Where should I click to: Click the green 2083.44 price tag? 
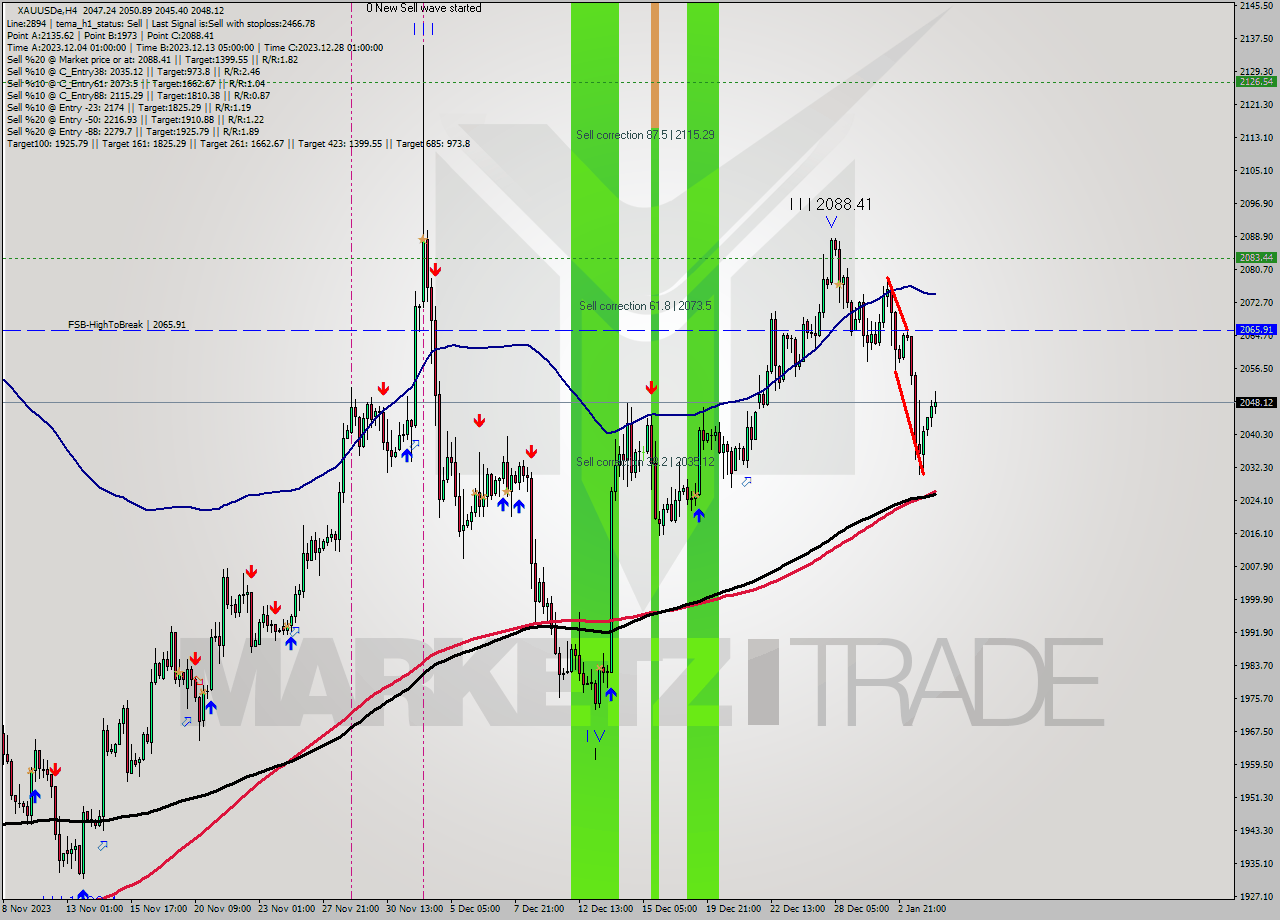click(1256, 258)
